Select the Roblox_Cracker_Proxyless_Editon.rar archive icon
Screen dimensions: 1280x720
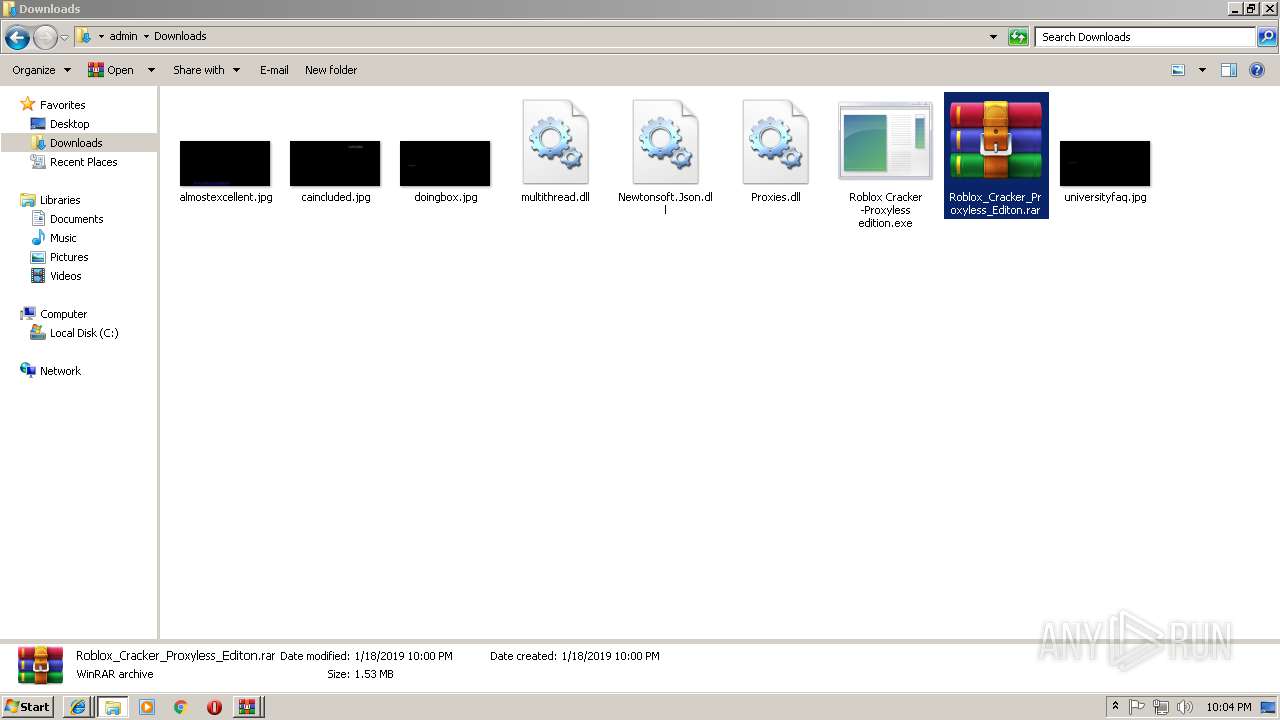(x=996, y=141)
